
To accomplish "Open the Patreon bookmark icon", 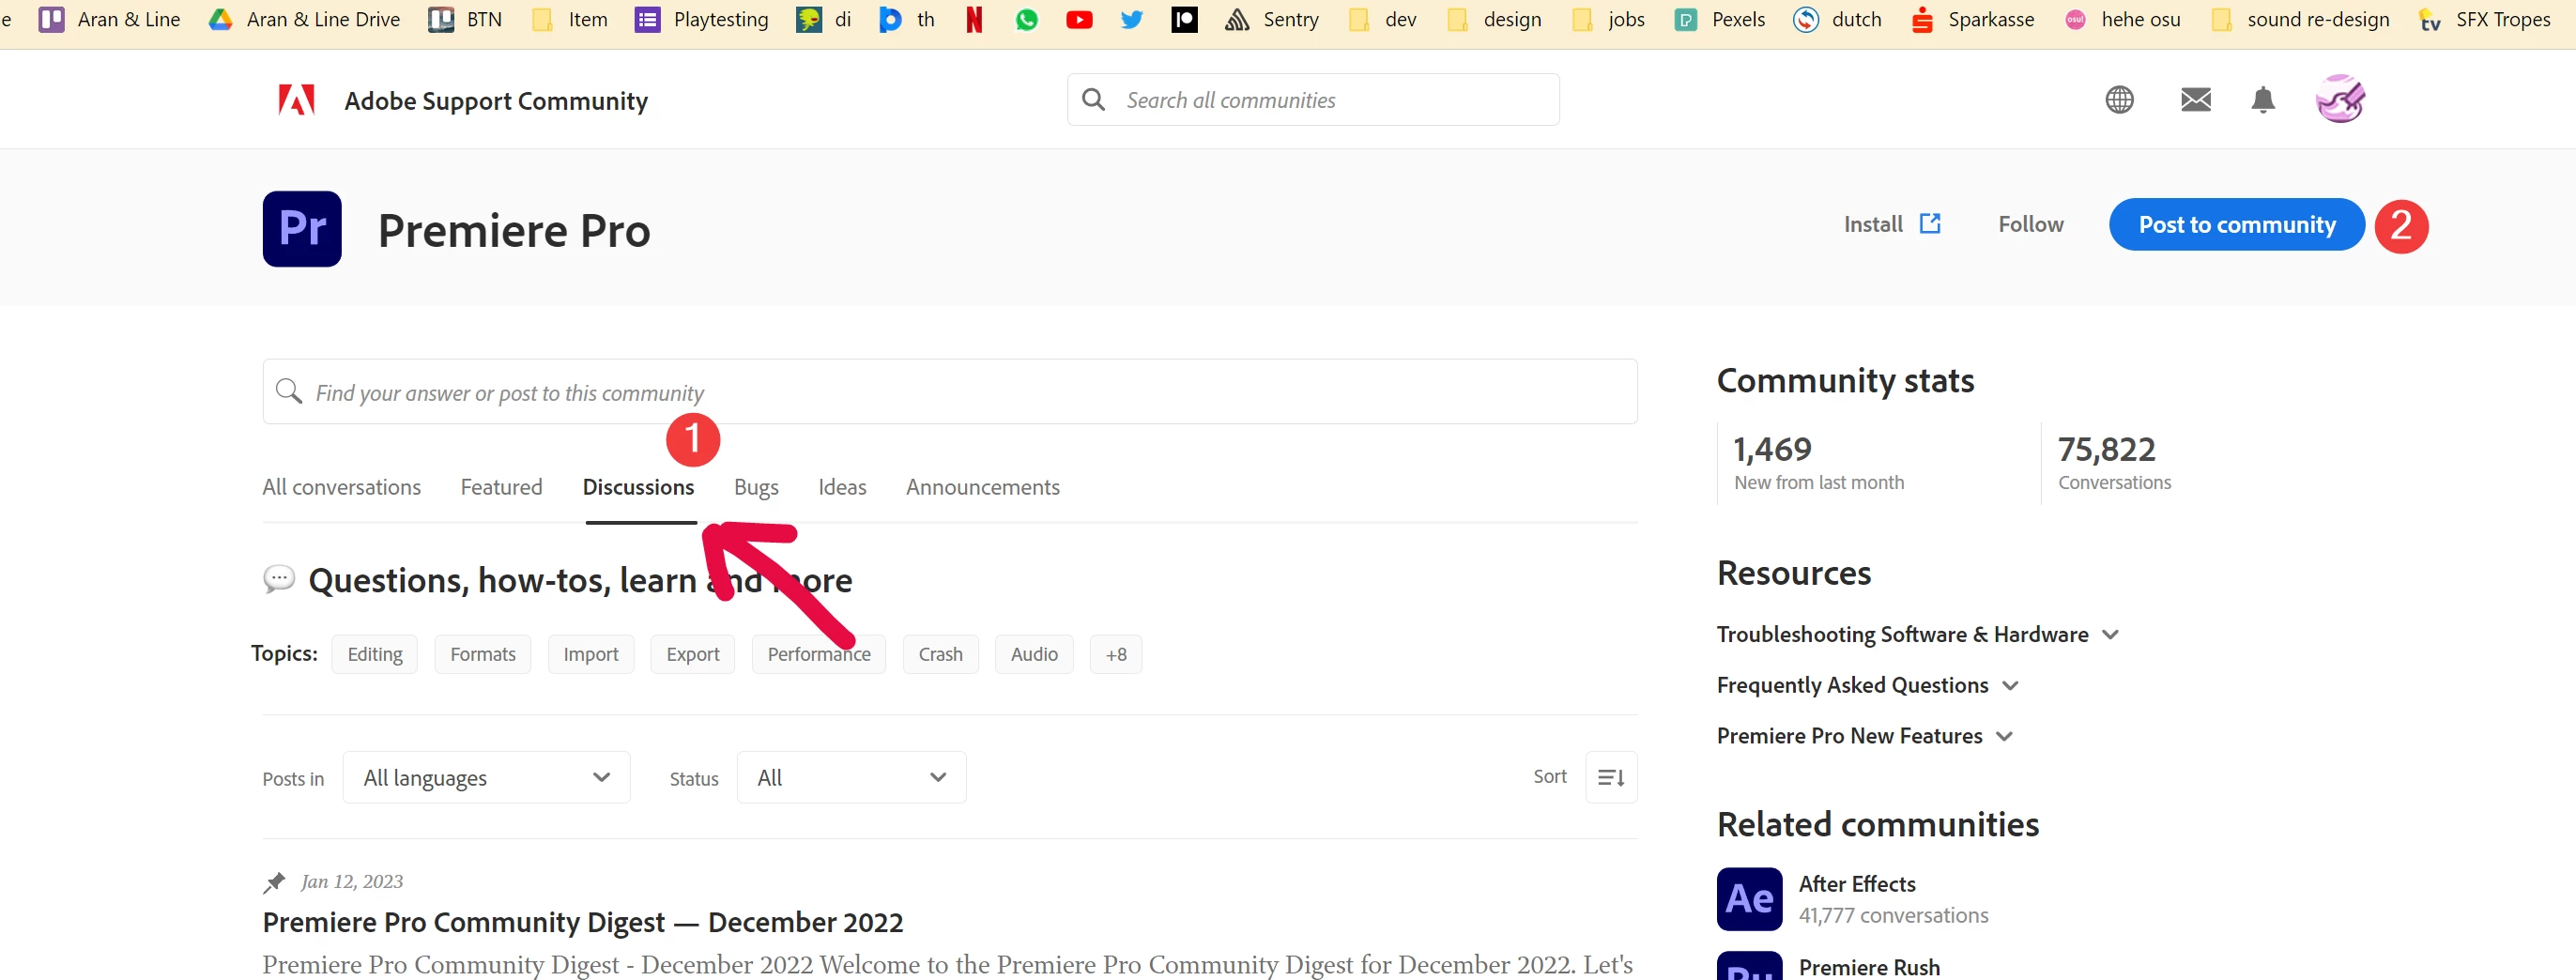I will point(1184,19).
